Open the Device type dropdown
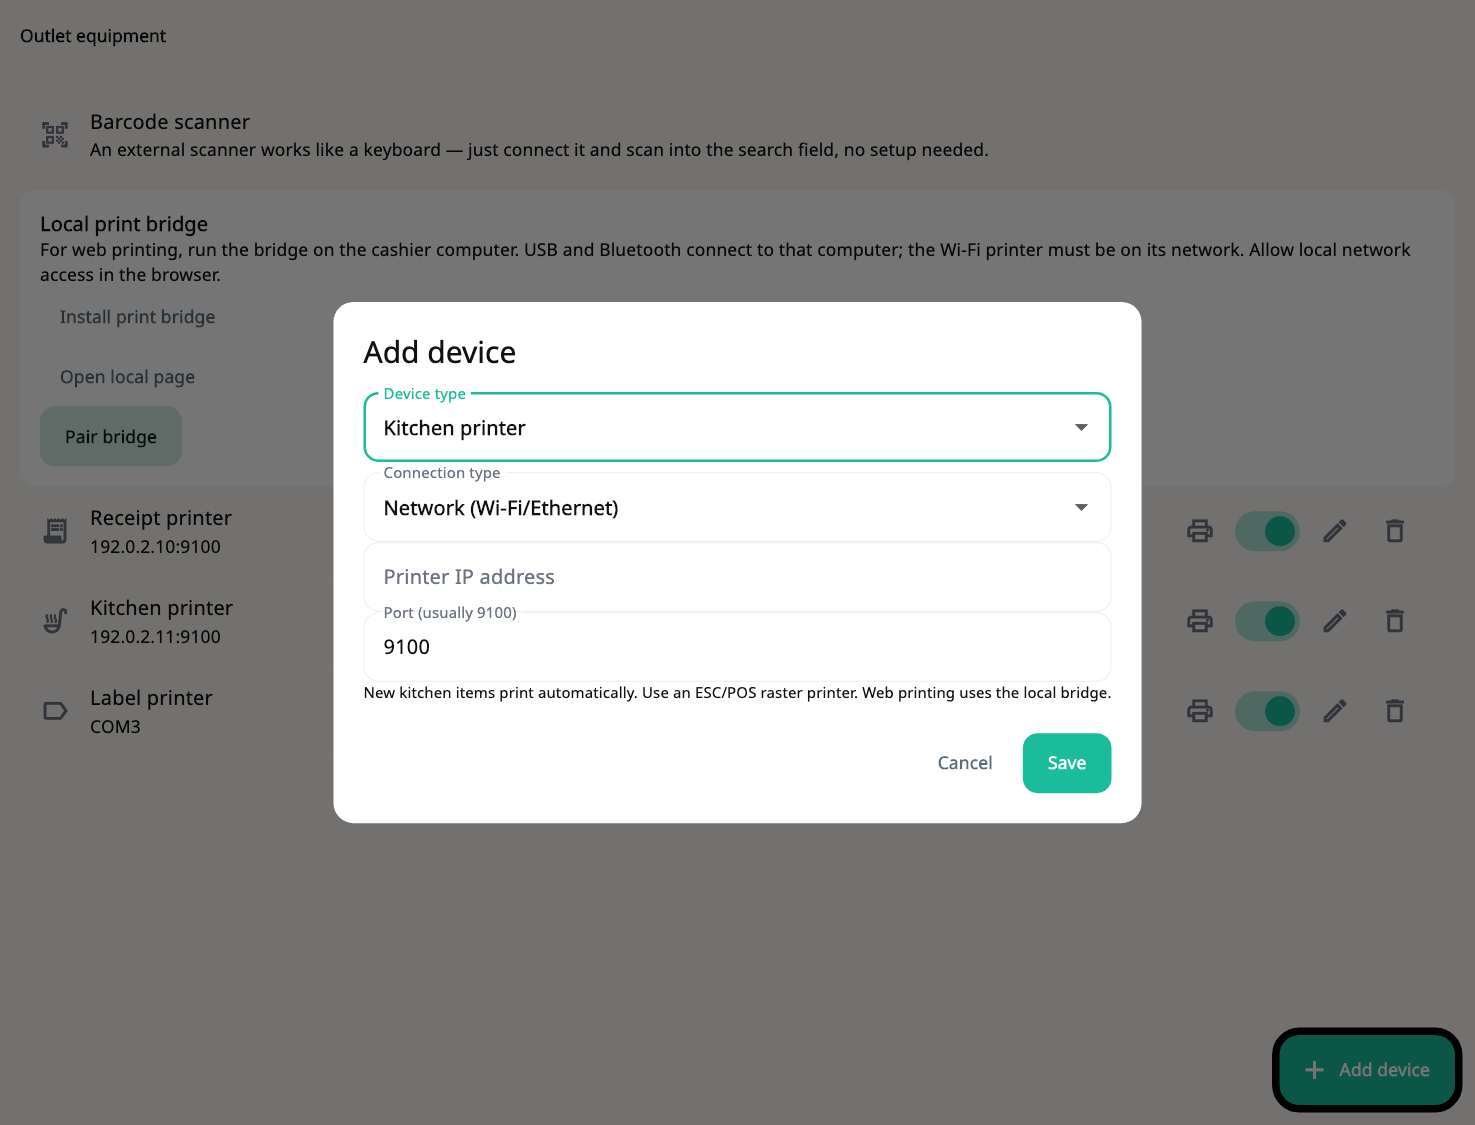Viewport: 1475px width, 1125px height. pos(737,428)
